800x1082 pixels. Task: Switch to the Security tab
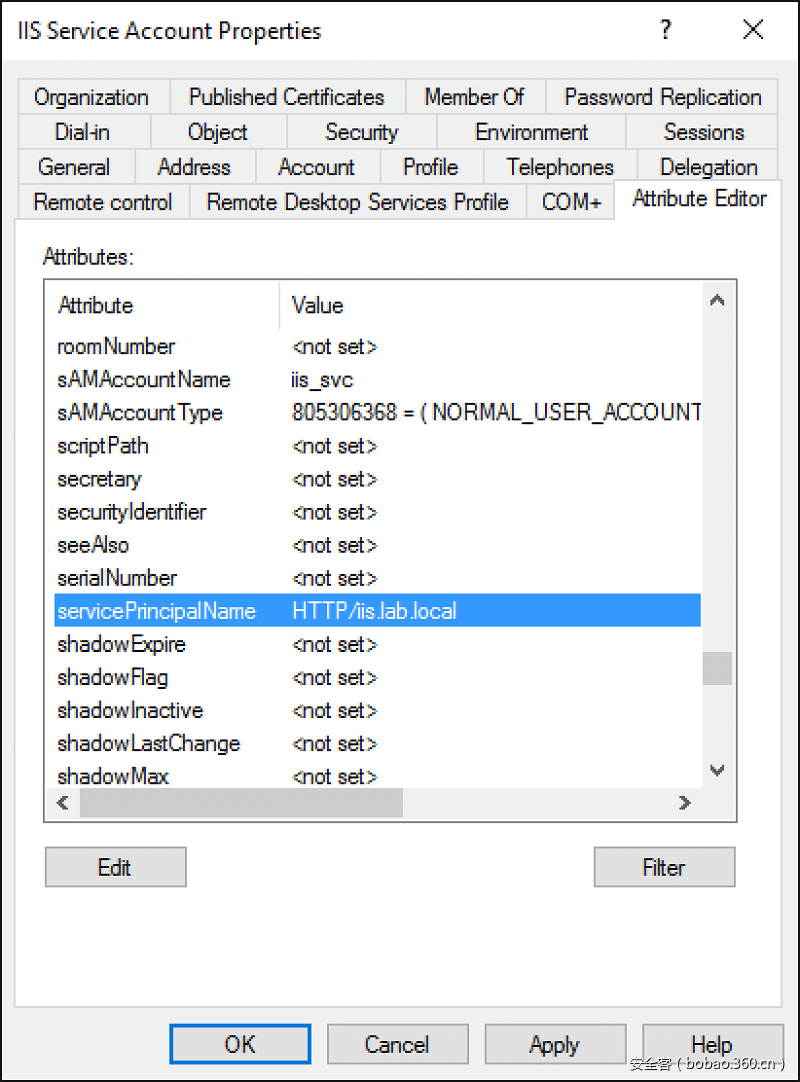361,131
